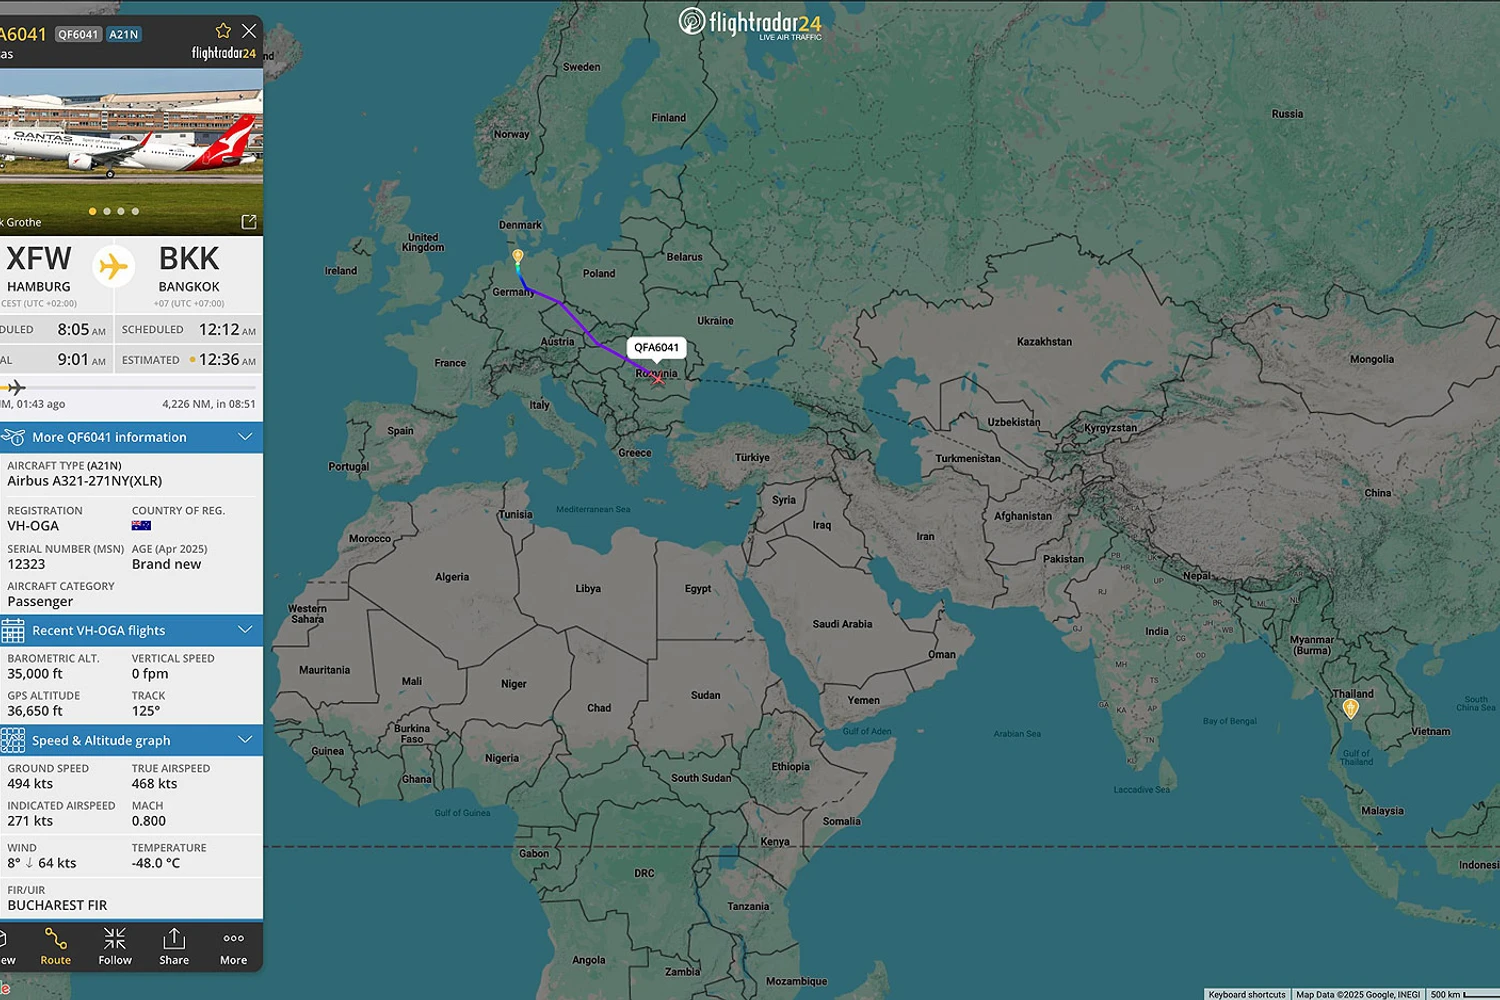Click the QFA6041 map label
The height and width of the screenshot is (1000, 1500).
(656, 348)
